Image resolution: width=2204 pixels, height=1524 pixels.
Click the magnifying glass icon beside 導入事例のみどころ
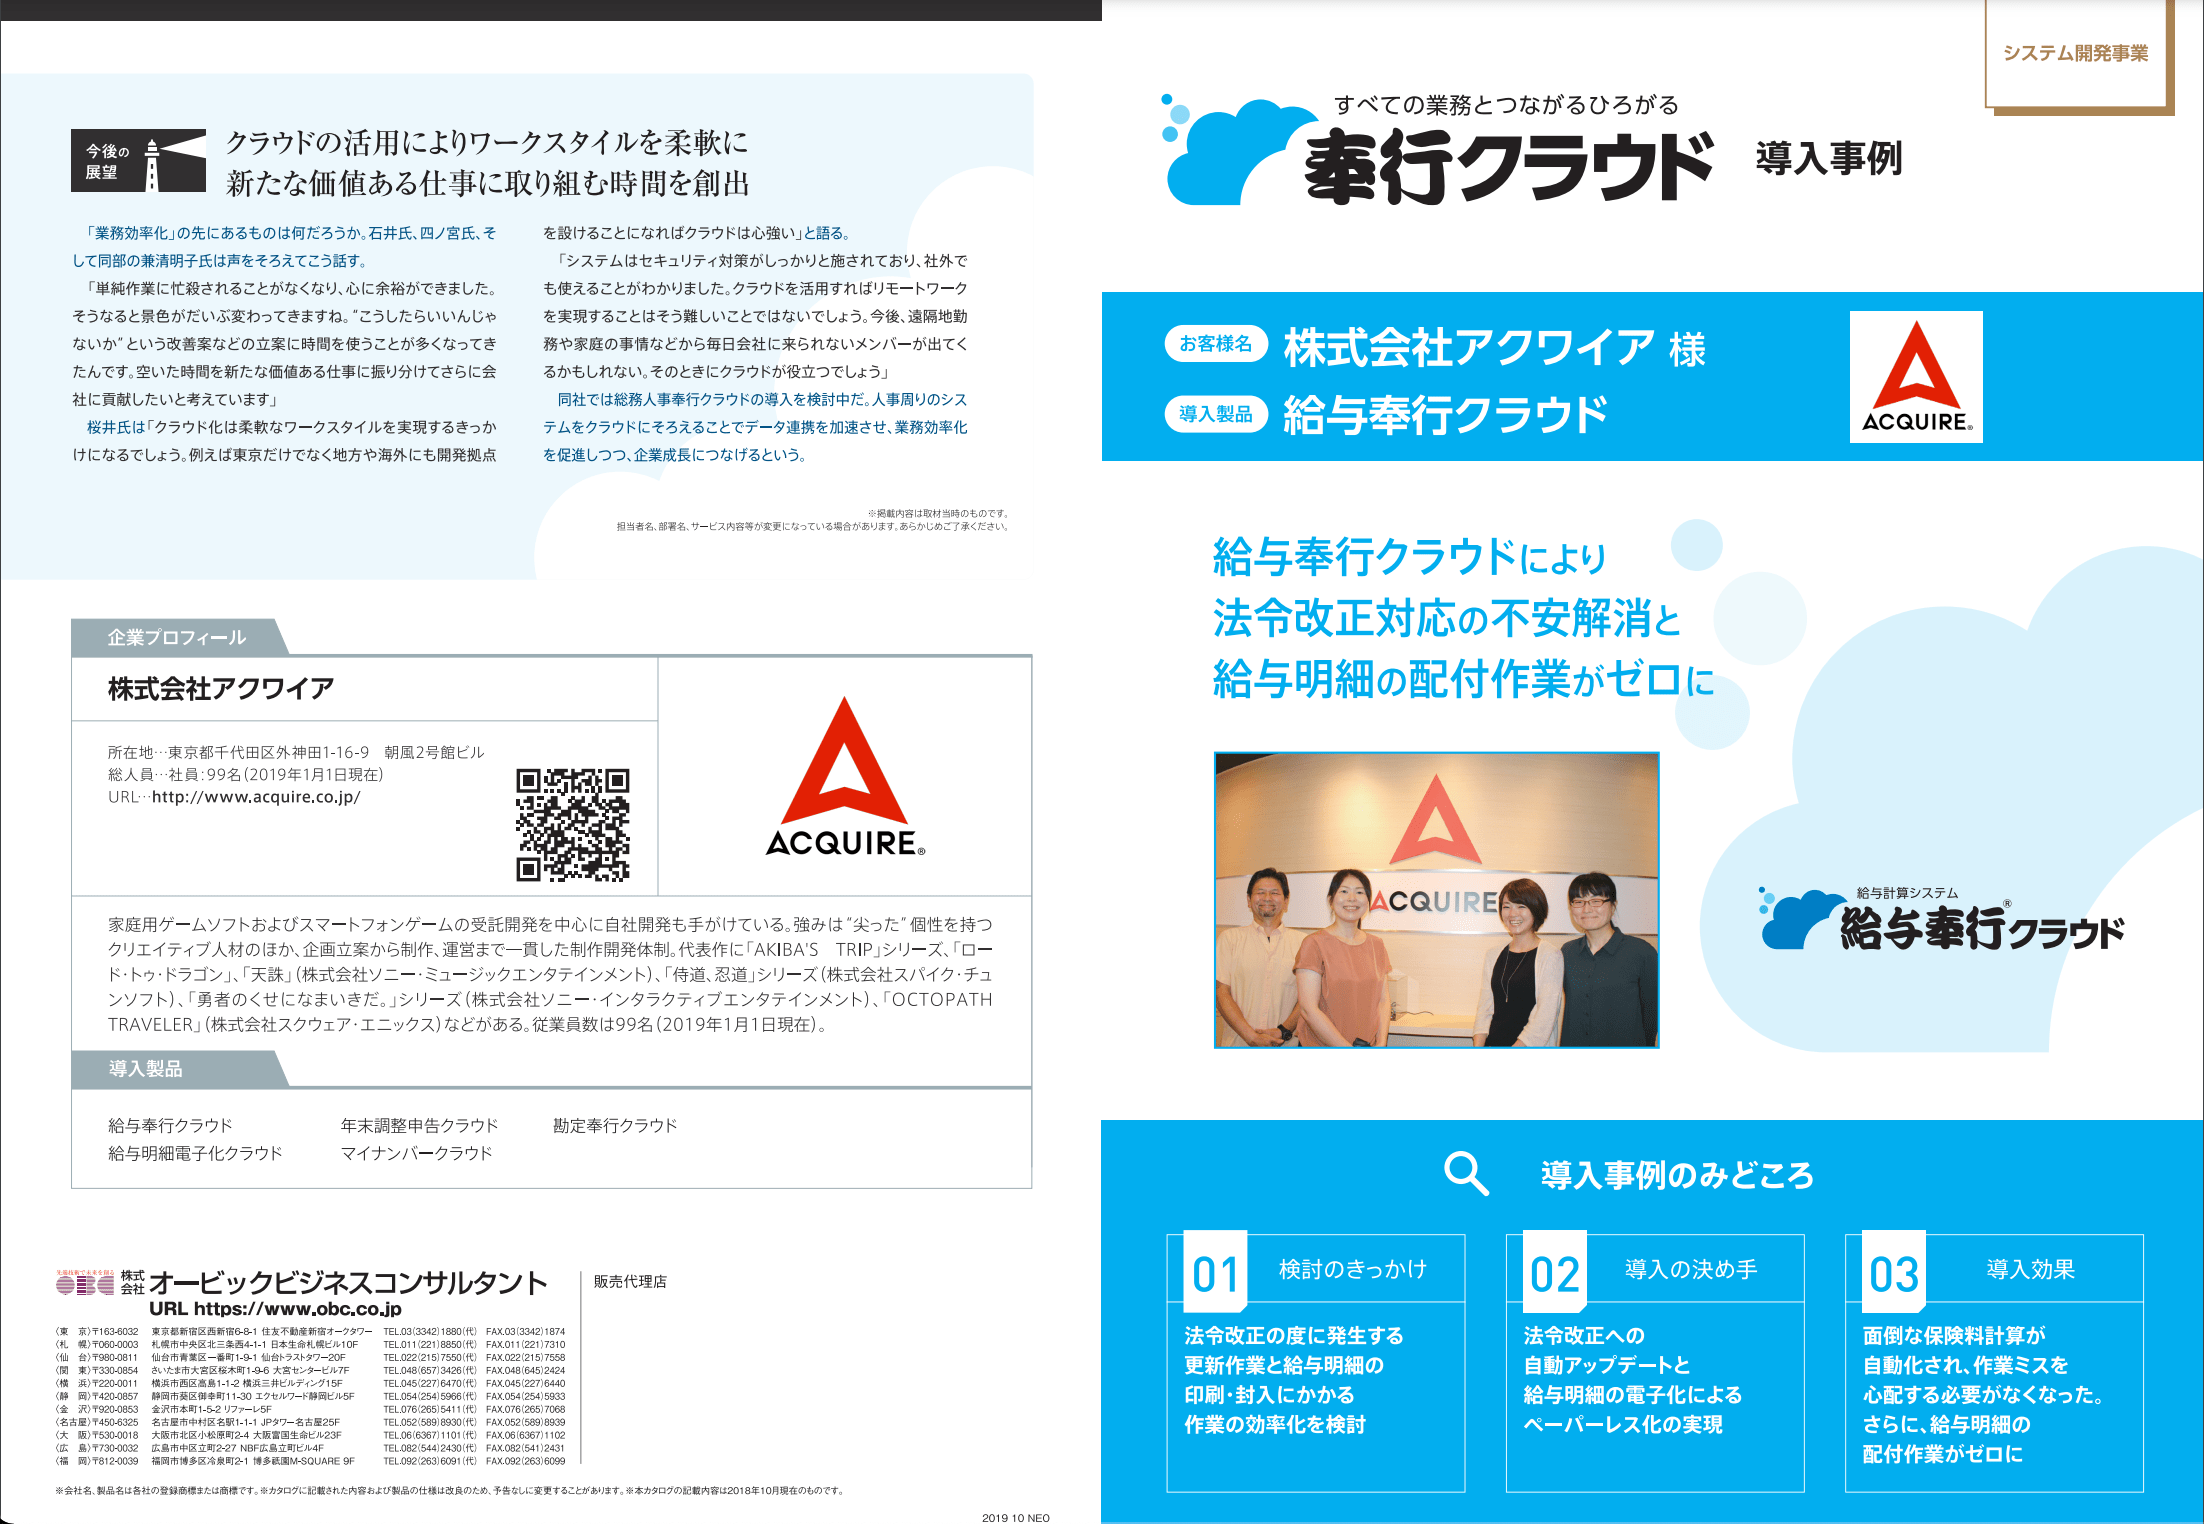(1466, 1173)
